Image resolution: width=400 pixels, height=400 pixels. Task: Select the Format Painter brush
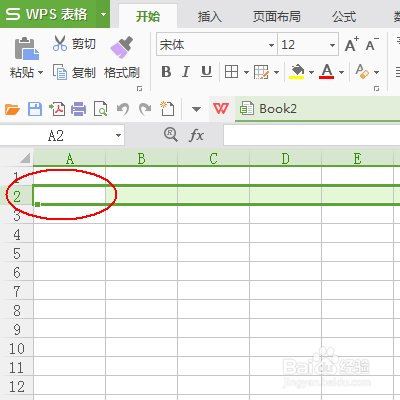[121, 47]
